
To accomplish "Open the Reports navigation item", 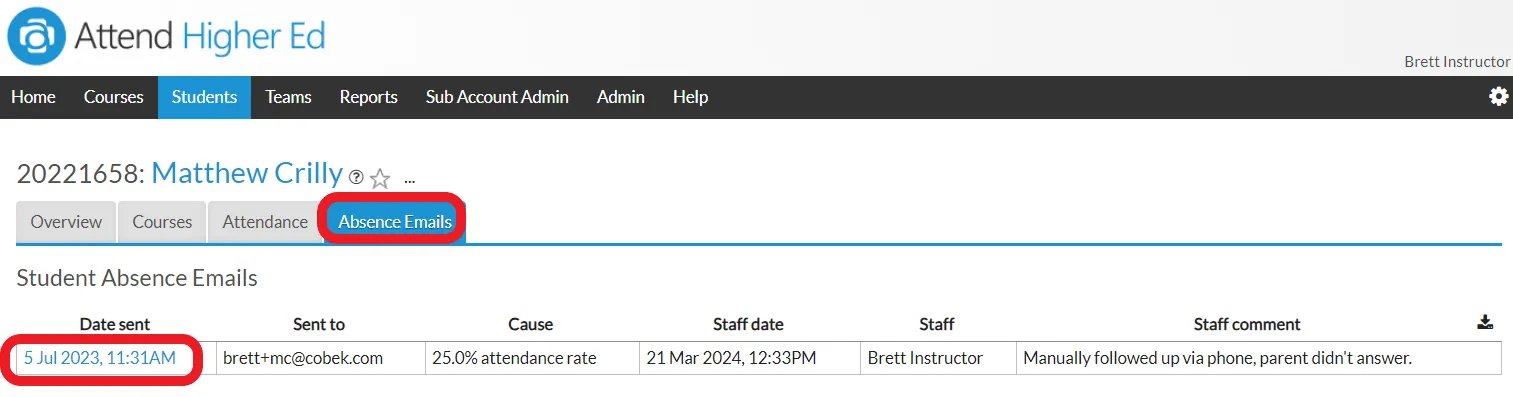I will tap(368, 97).
